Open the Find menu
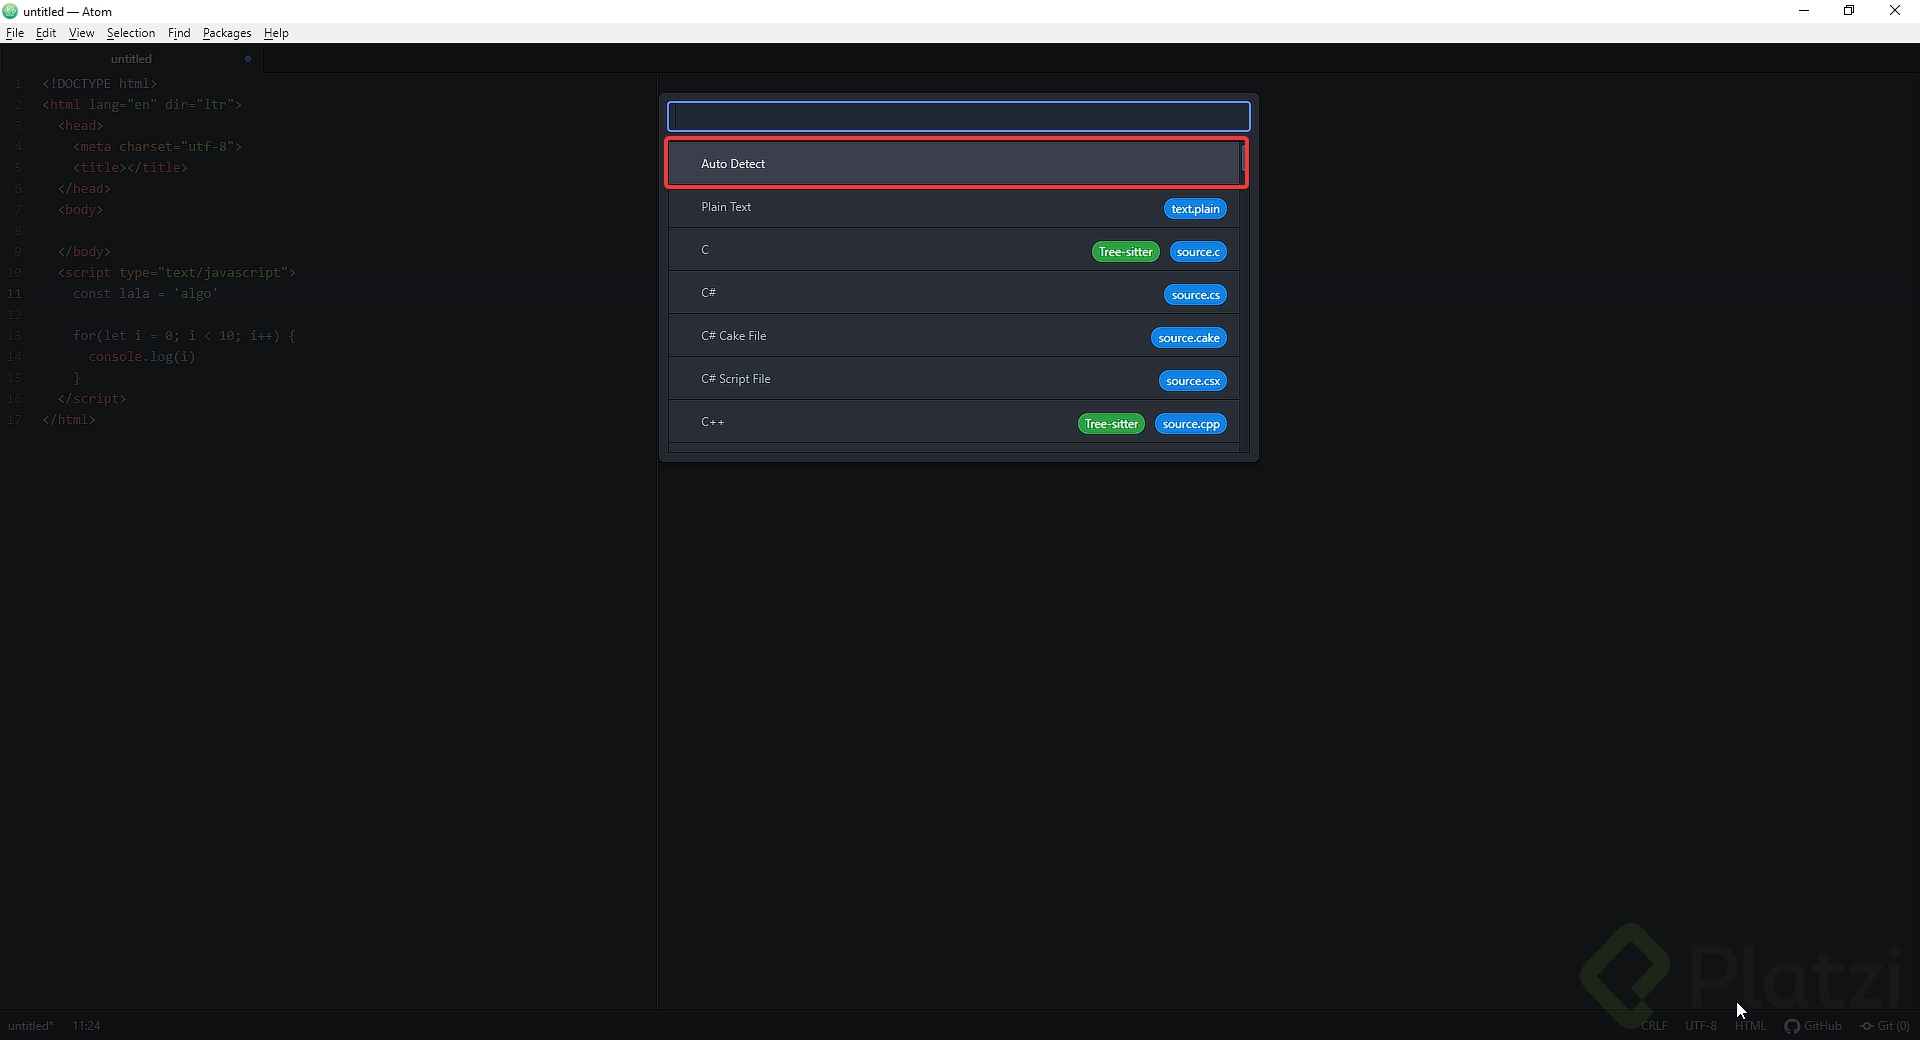The image size is (1920, 1040). (179, 33)
